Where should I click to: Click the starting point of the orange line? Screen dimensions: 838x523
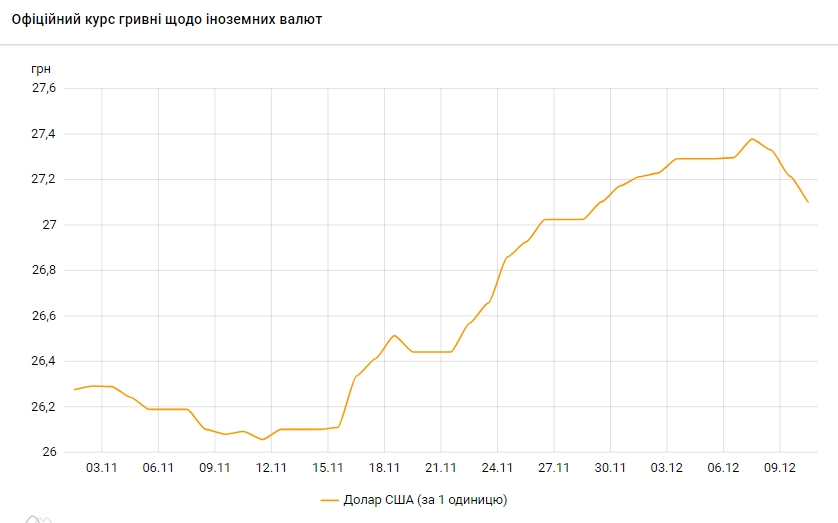pyautogui.click(x=75, y=389)
